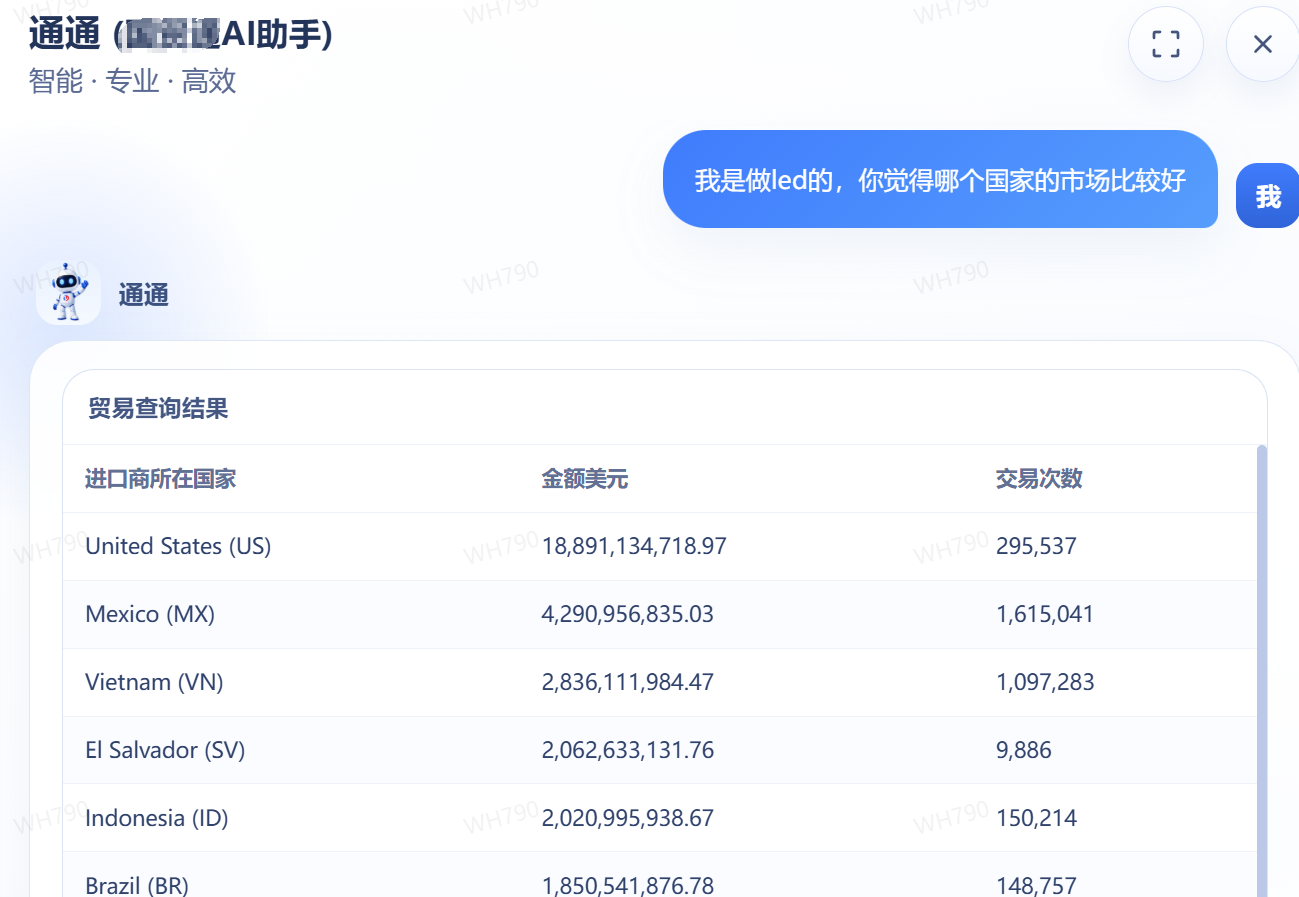The image size is (1299, 897).
Task: Click the transaction count 9,886
Action: click(x=1024, y=750)
